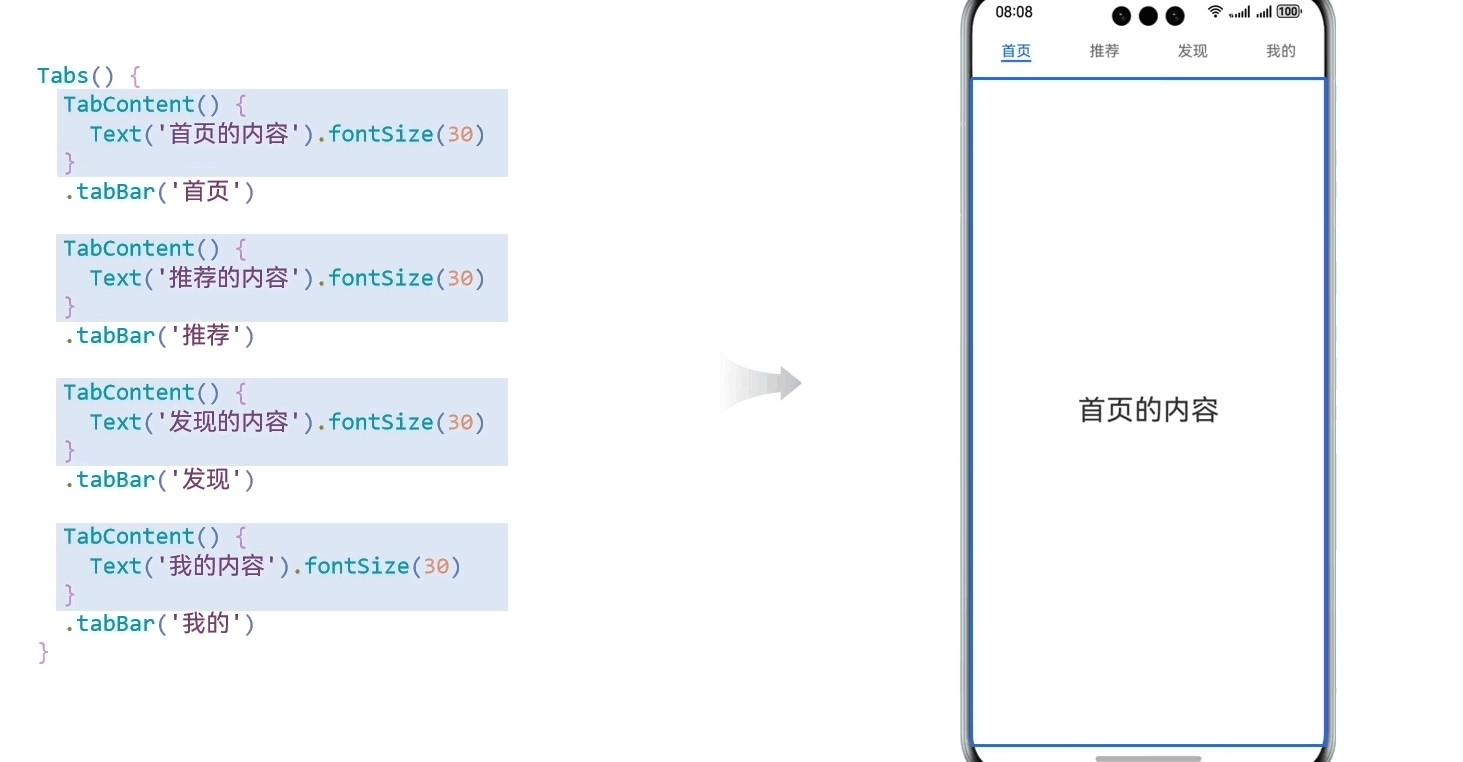Select the active 首页 tab
This screenshot has width=1463, height=762.
pyautogui.click(x=1016, y=51)
